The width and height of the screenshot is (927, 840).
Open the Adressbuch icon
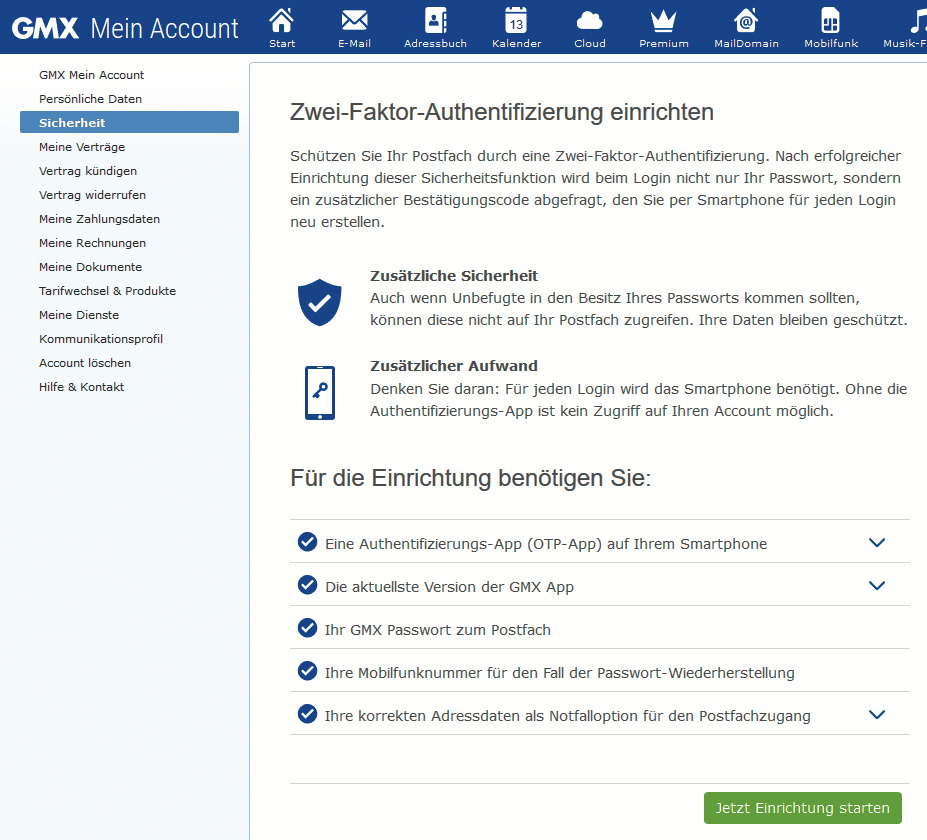(435, 21)
